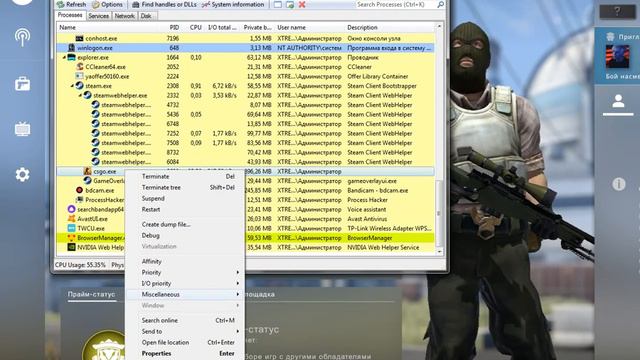Click the TWCU.exe process icon
Screen dimensions: 640x360
(71, 228)
